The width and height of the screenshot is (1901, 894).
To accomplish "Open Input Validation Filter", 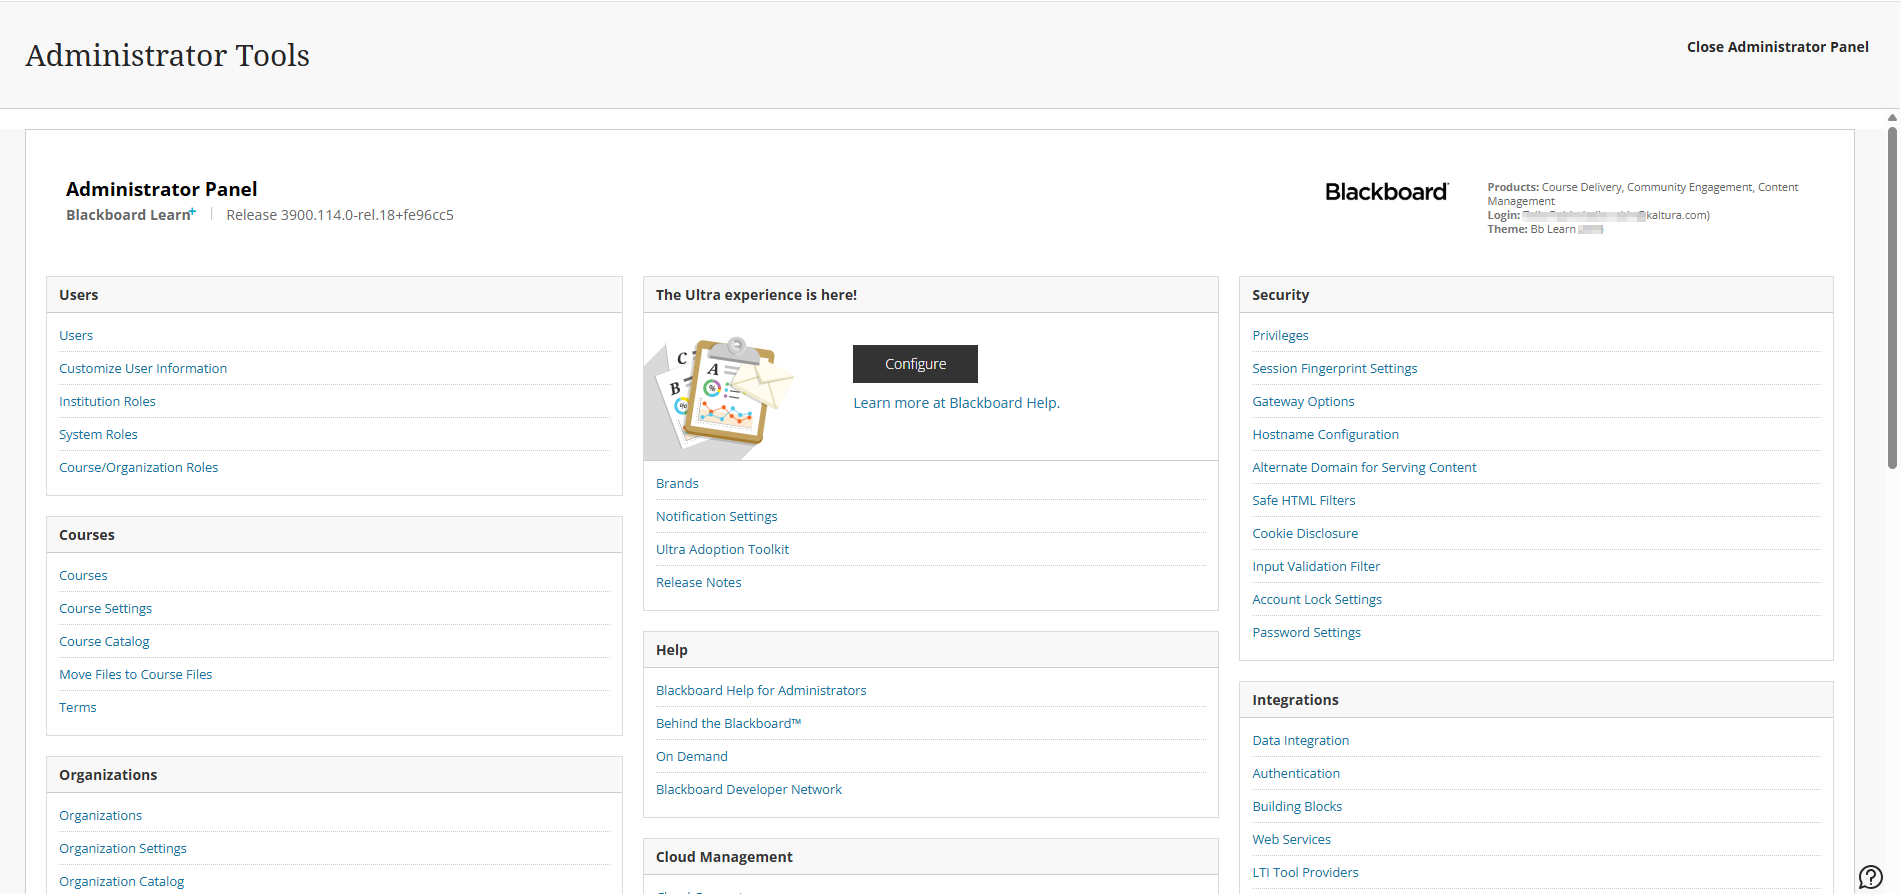I will (1316, 567).
